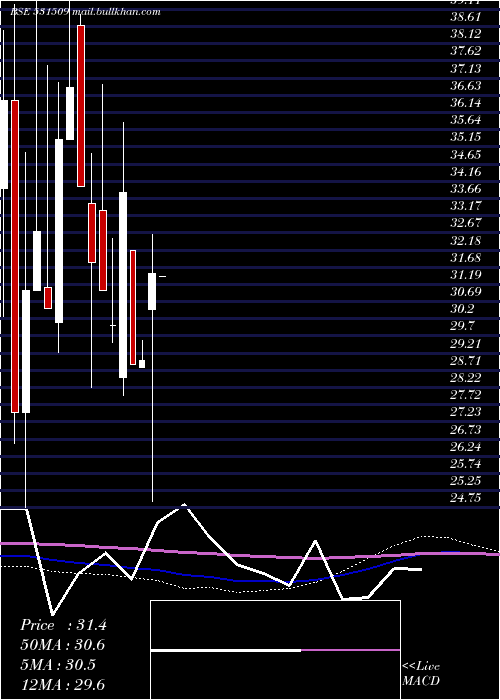Click the 5MA : 30.5 readout
The image size is (500, 700).
click(x=58, y=665)
